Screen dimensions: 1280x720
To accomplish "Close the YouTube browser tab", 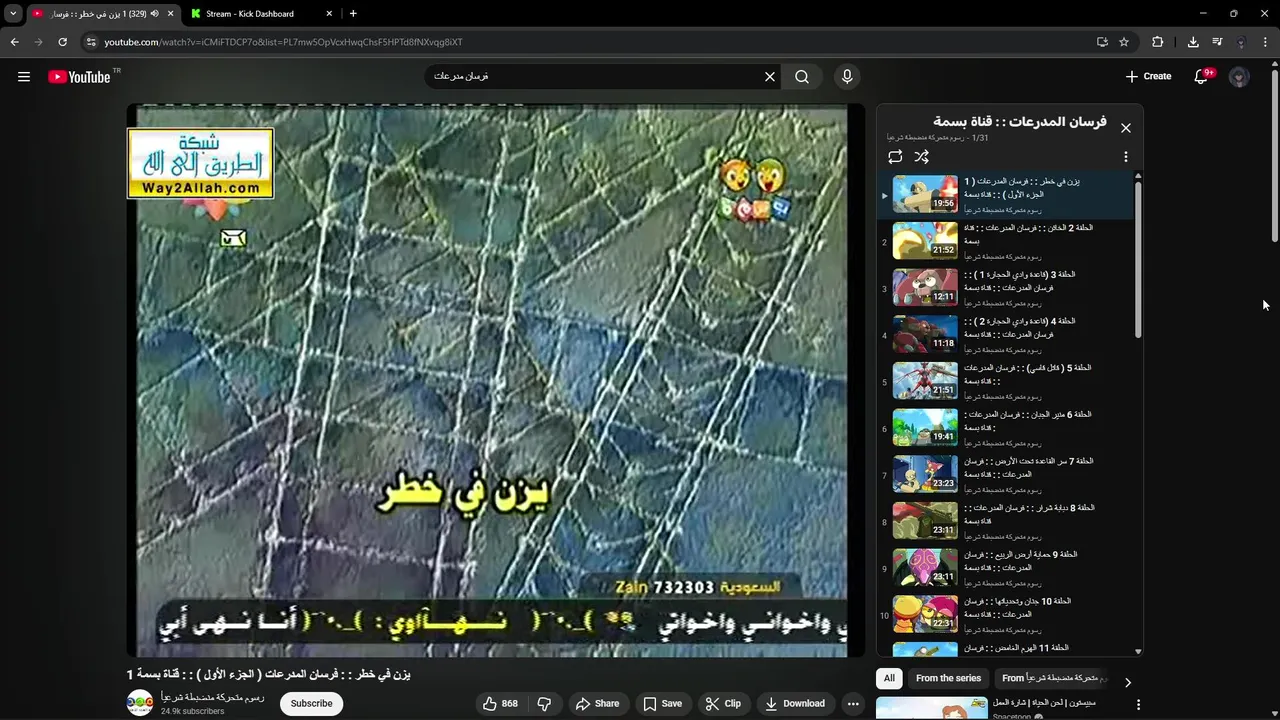I will pos(171,14).
